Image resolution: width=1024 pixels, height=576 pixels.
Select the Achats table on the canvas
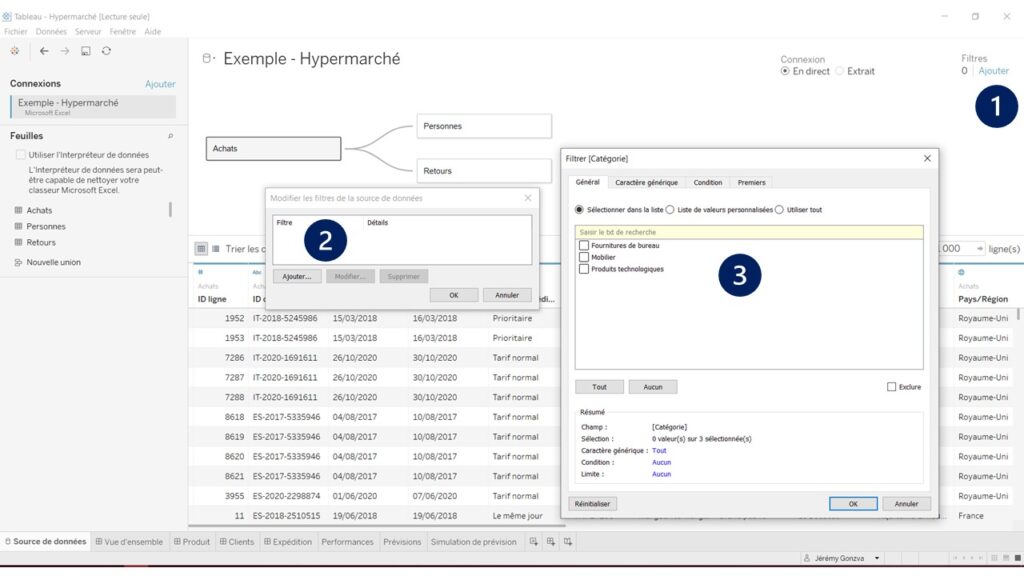274,149
